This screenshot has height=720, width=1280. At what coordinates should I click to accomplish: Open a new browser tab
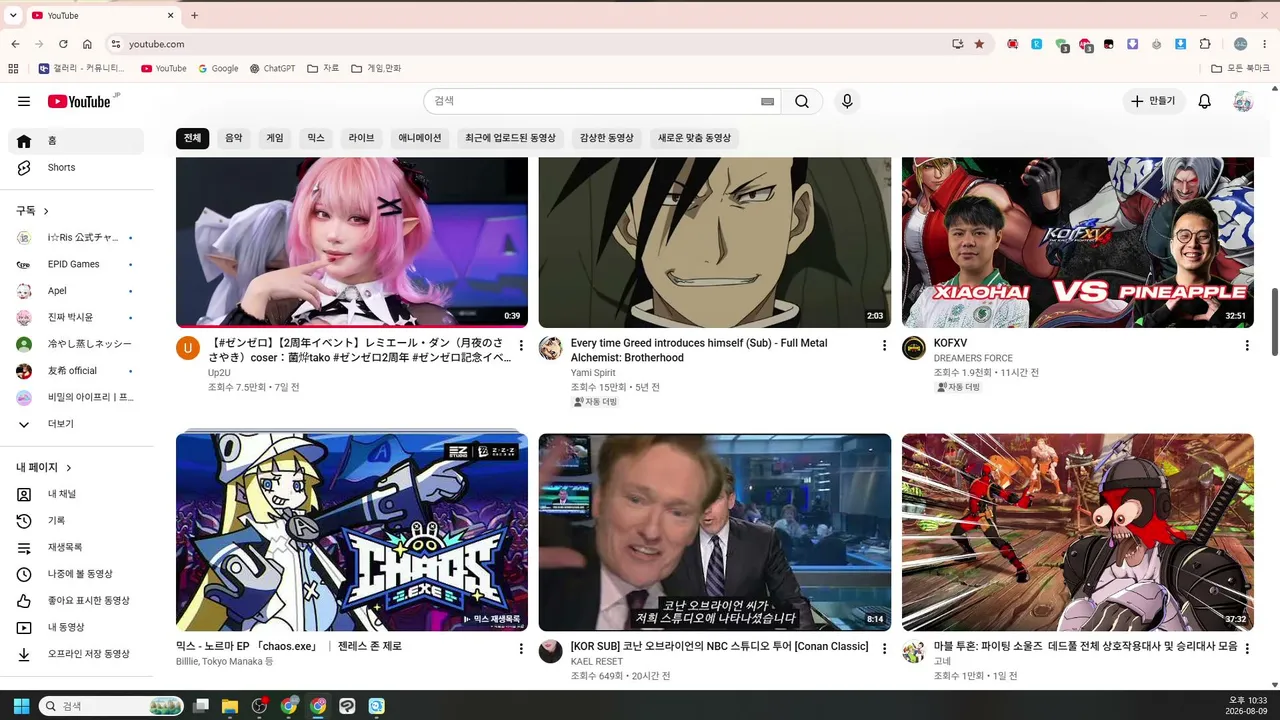tap(194, 15)
